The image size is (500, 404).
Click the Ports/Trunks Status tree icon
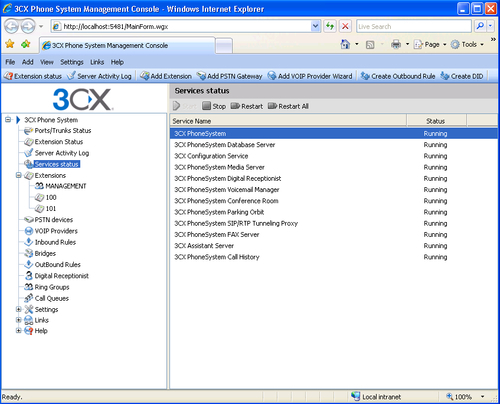pyautogui.click(x=29, y=131)
